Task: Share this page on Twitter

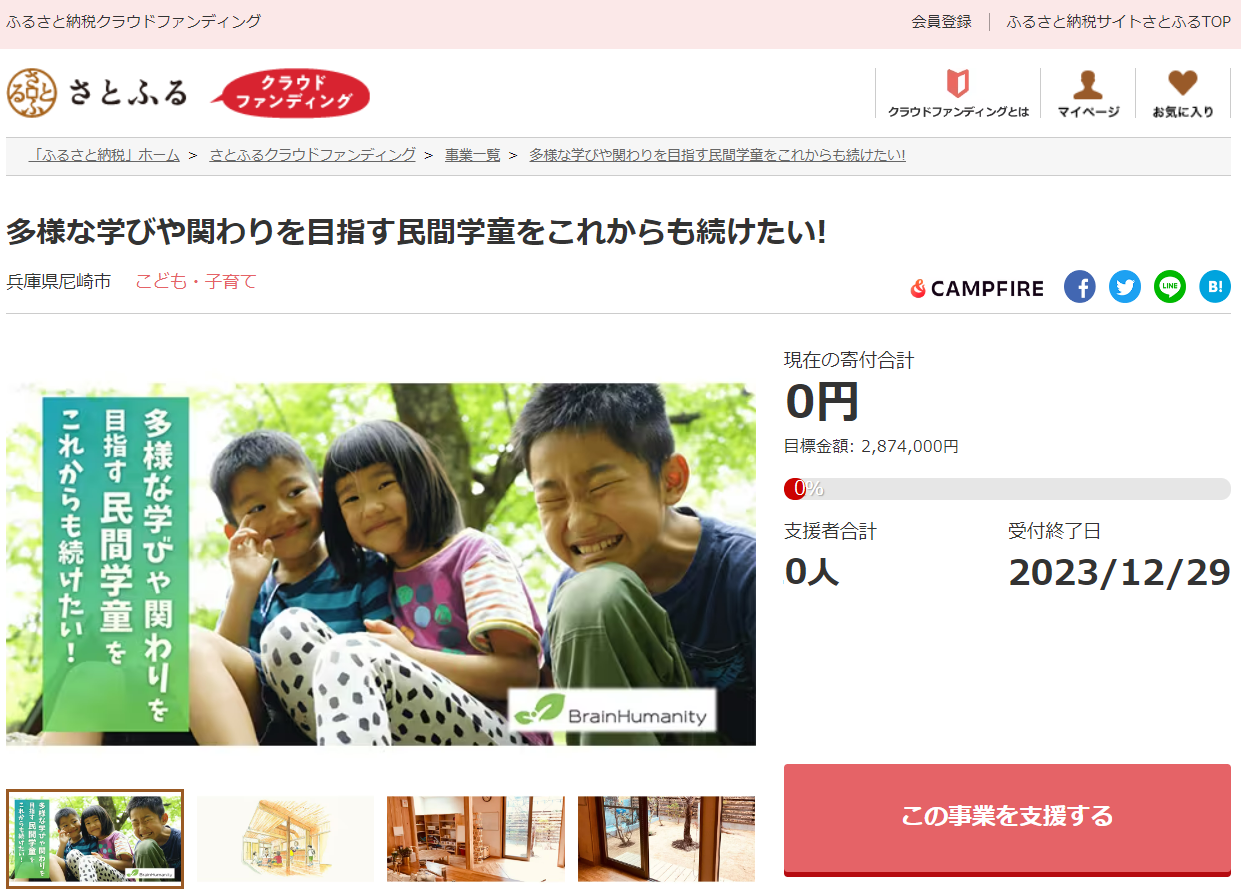Action: click(x=1125, y=287)
